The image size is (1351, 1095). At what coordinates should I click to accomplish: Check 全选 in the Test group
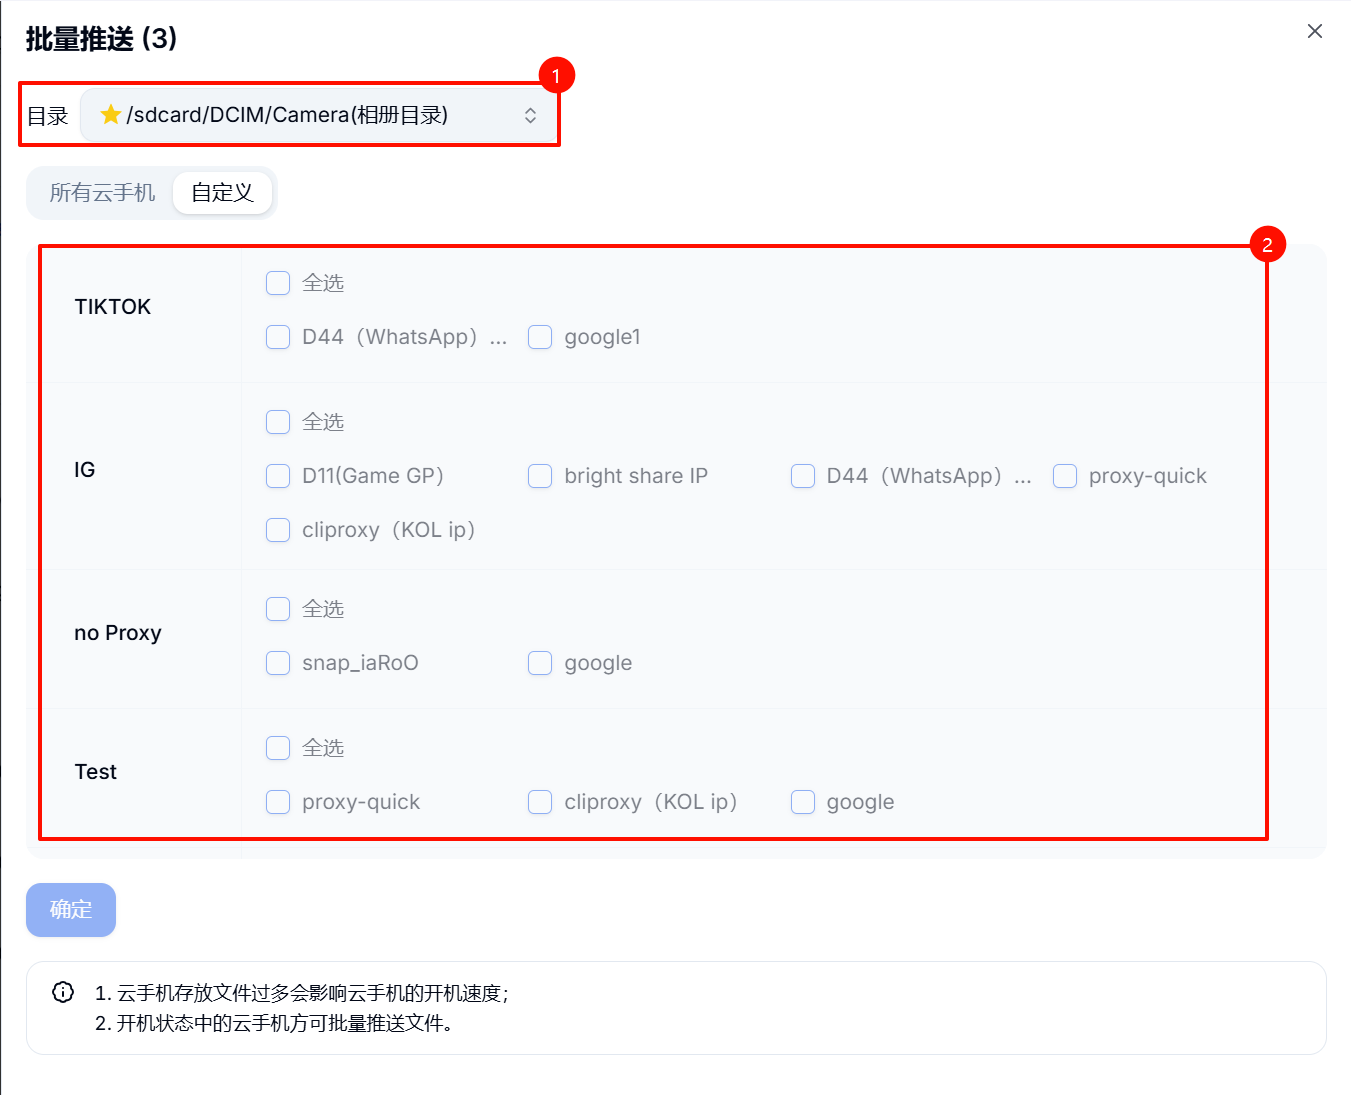pos(277,747)
